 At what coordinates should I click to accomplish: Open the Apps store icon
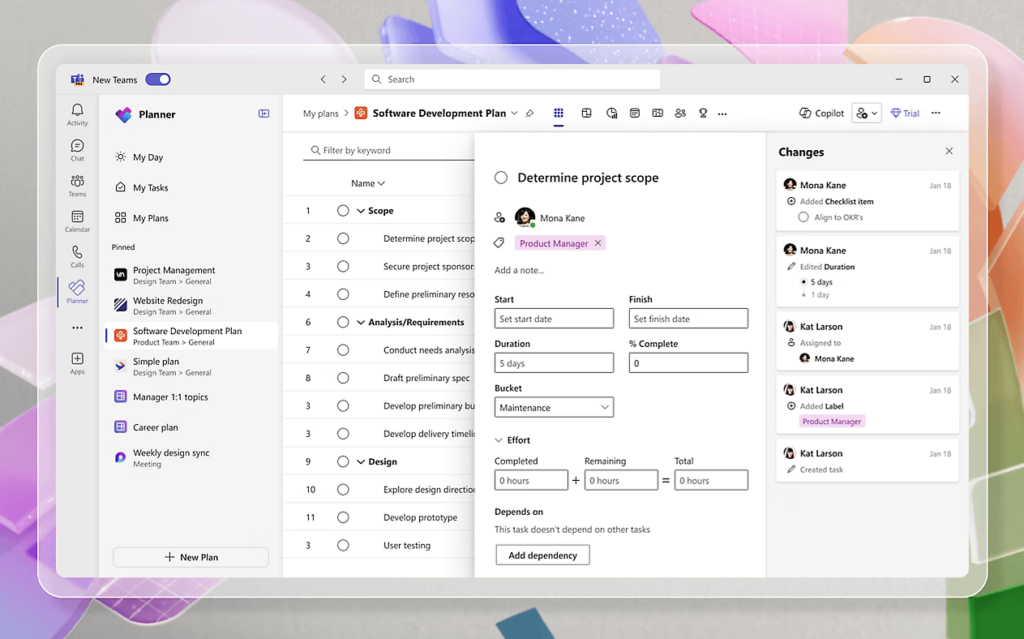coord(77,363)
